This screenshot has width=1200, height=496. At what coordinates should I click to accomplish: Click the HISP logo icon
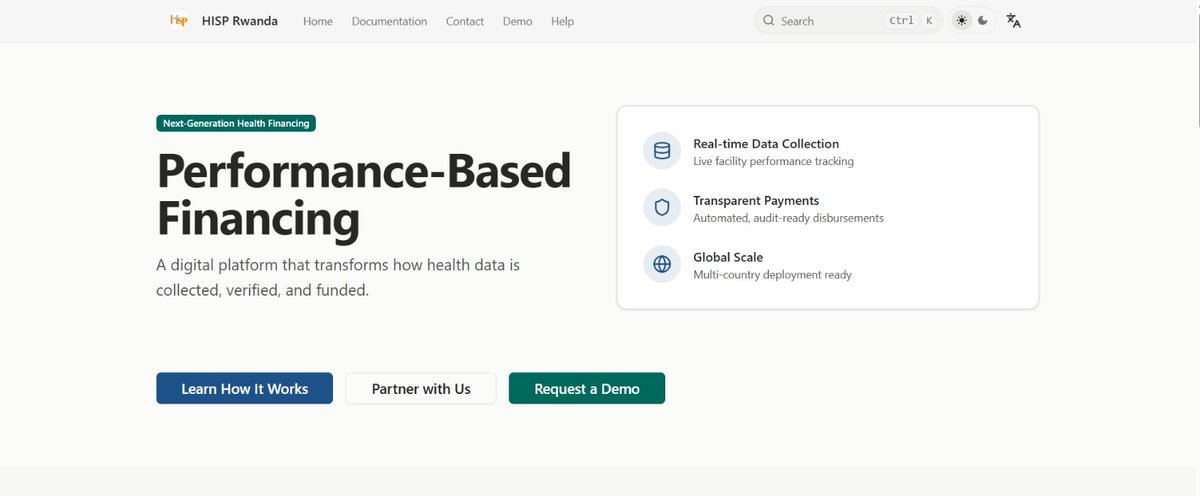pyautogui.click(x=179, y=20)
